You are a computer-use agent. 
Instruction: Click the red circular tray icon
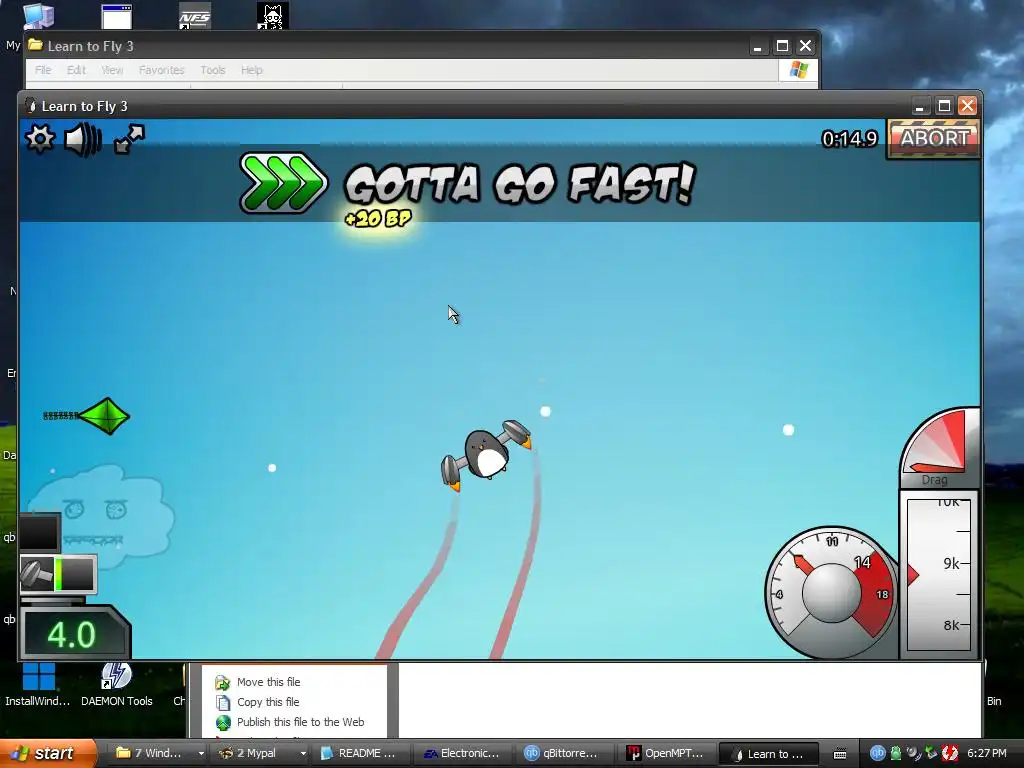coord(950,753)
